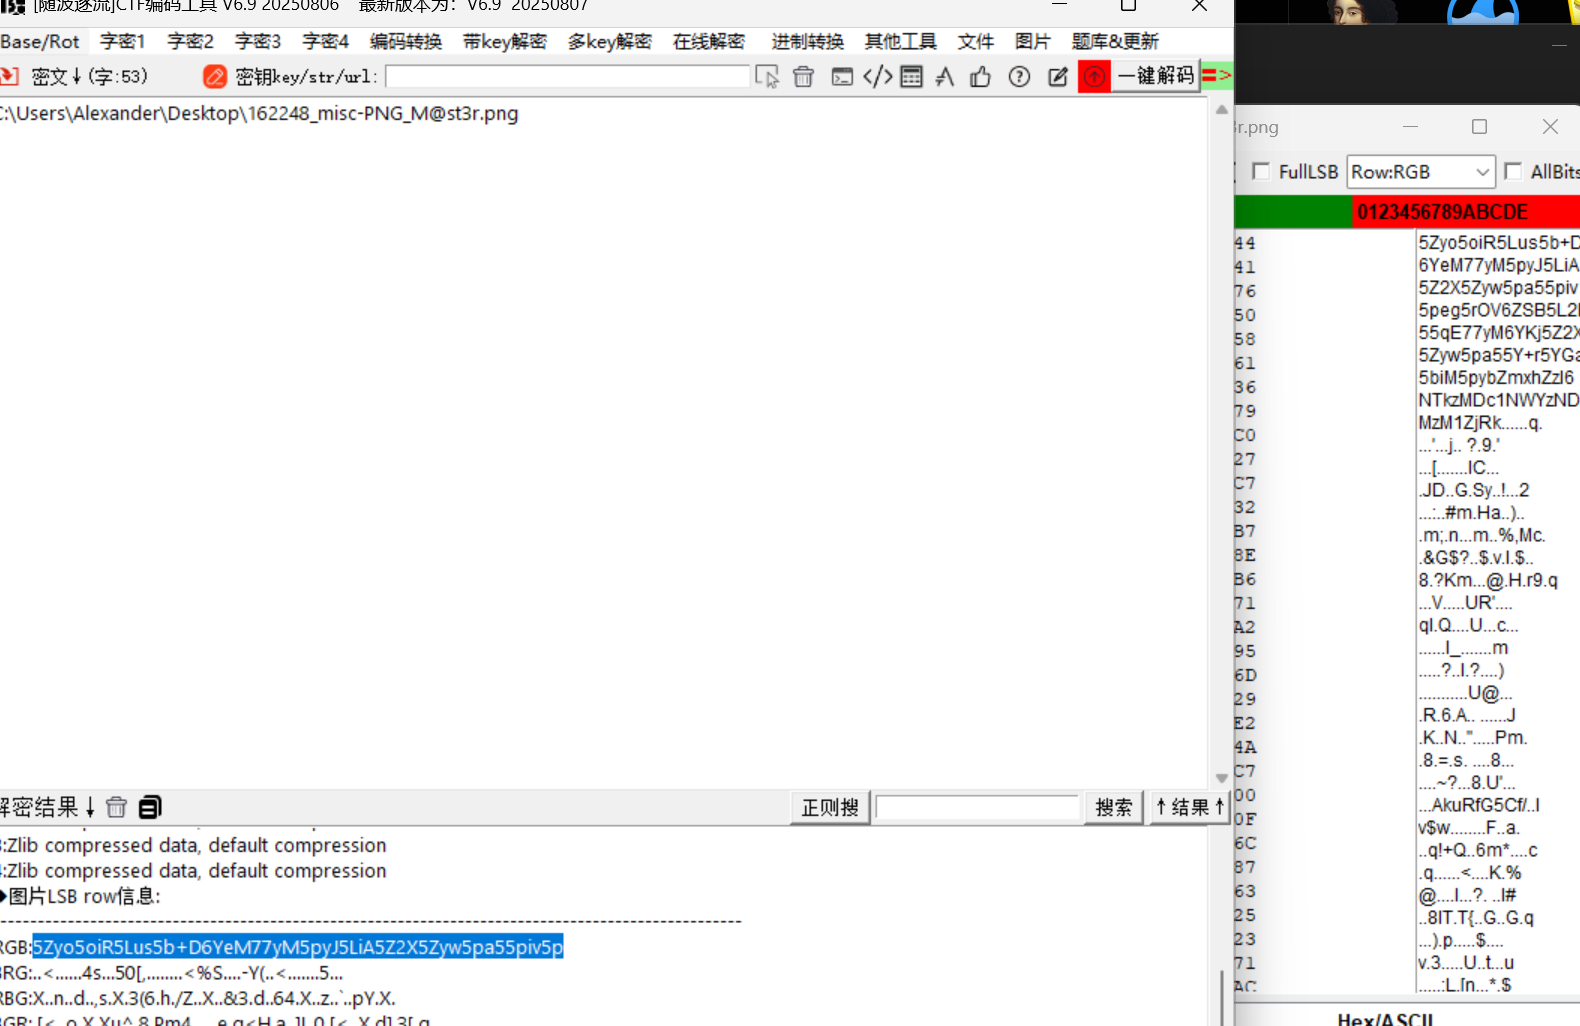Maximize the LSB image window

(x=1479, y=127)
